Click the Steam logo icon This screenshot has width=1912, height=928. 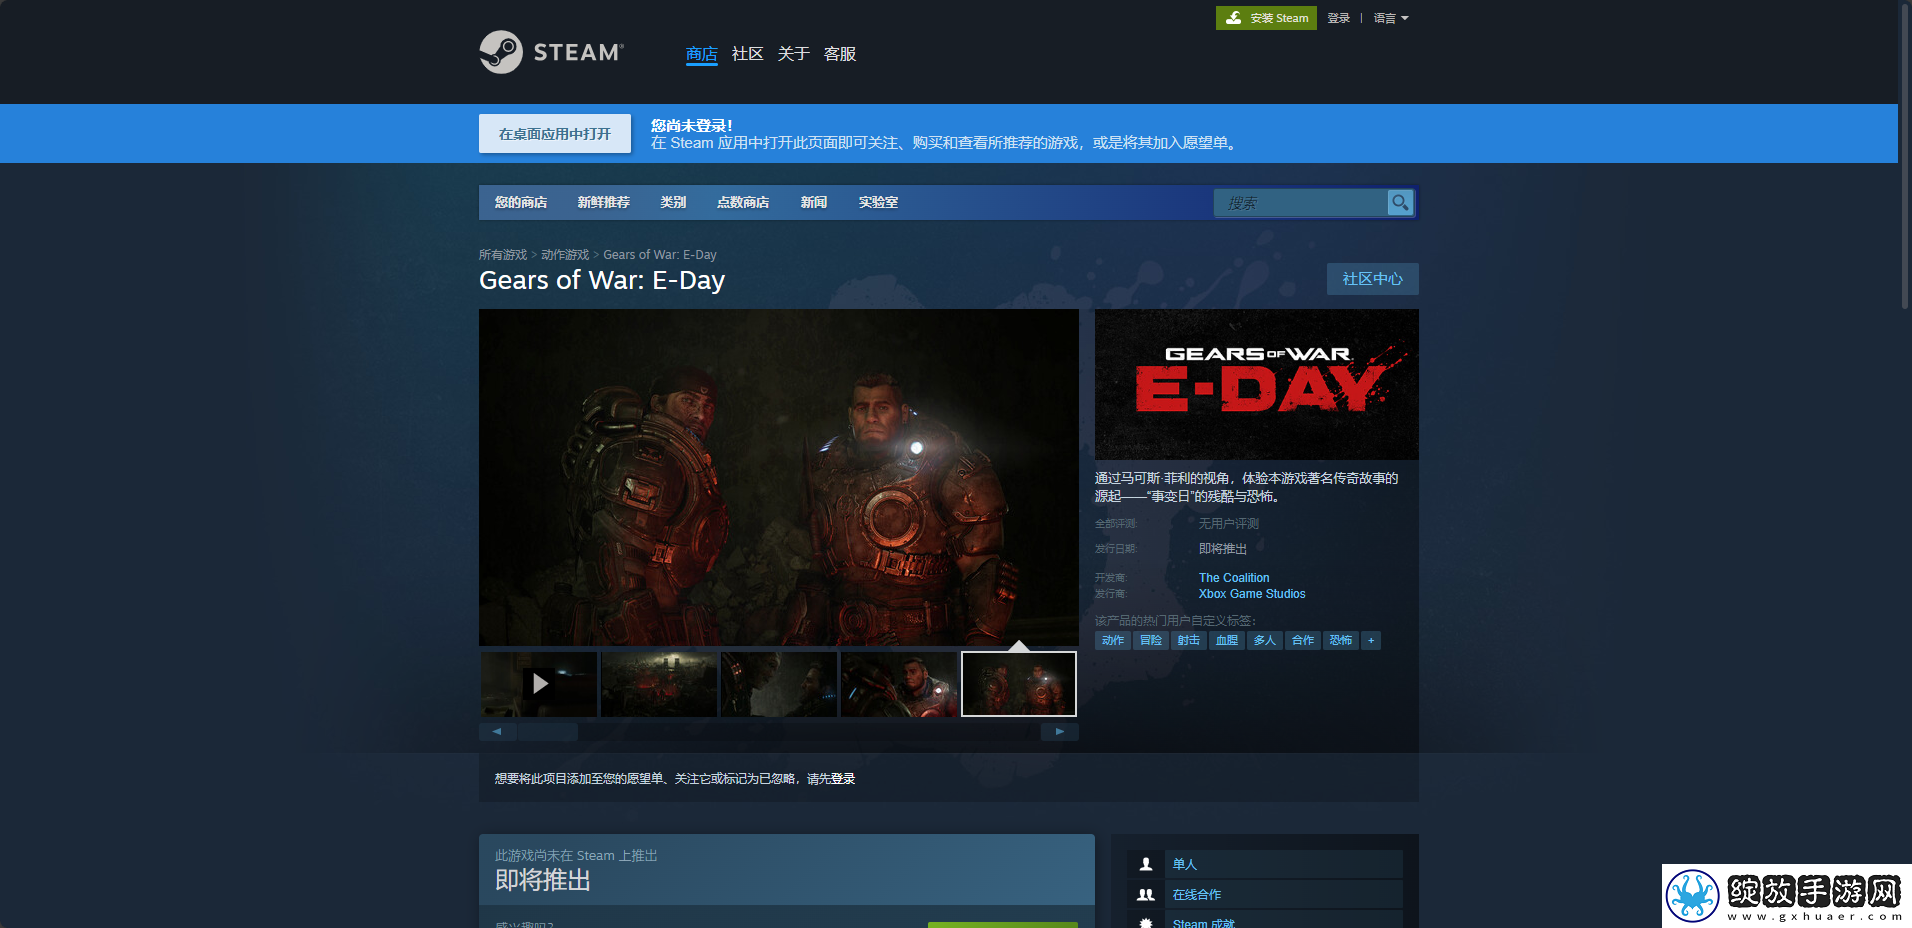(x=501, y=52)
